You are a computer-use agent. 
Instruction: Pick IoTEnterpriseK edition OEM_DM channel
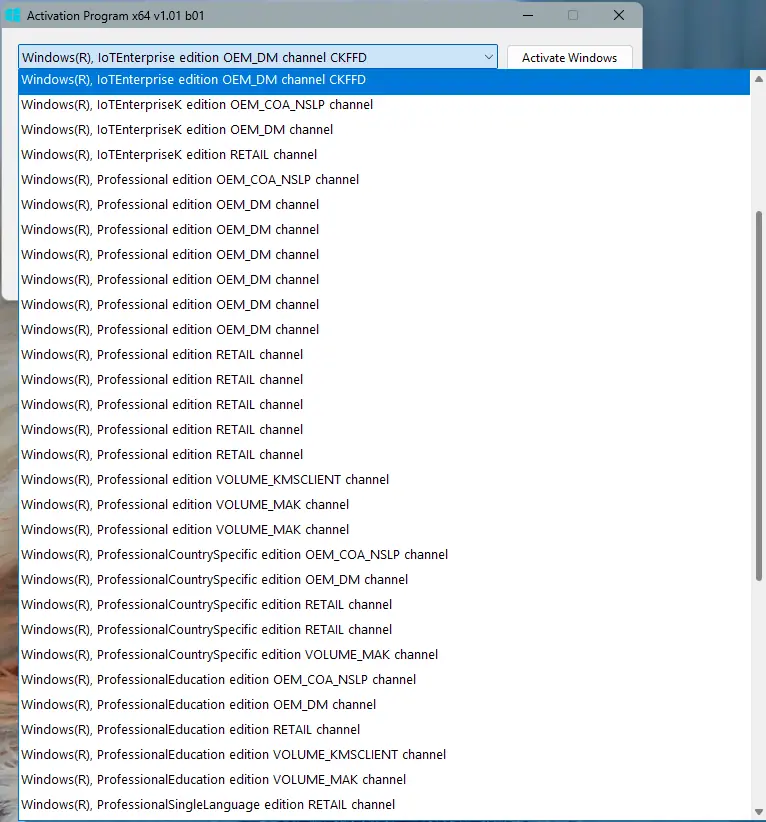coord(384,129)
